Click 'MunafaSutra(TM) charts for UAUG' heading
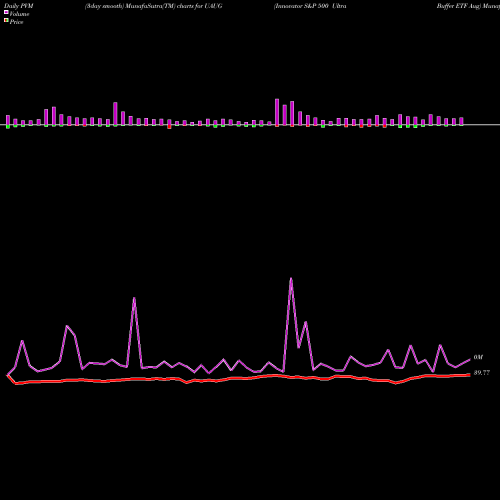 tap(174, 6)
